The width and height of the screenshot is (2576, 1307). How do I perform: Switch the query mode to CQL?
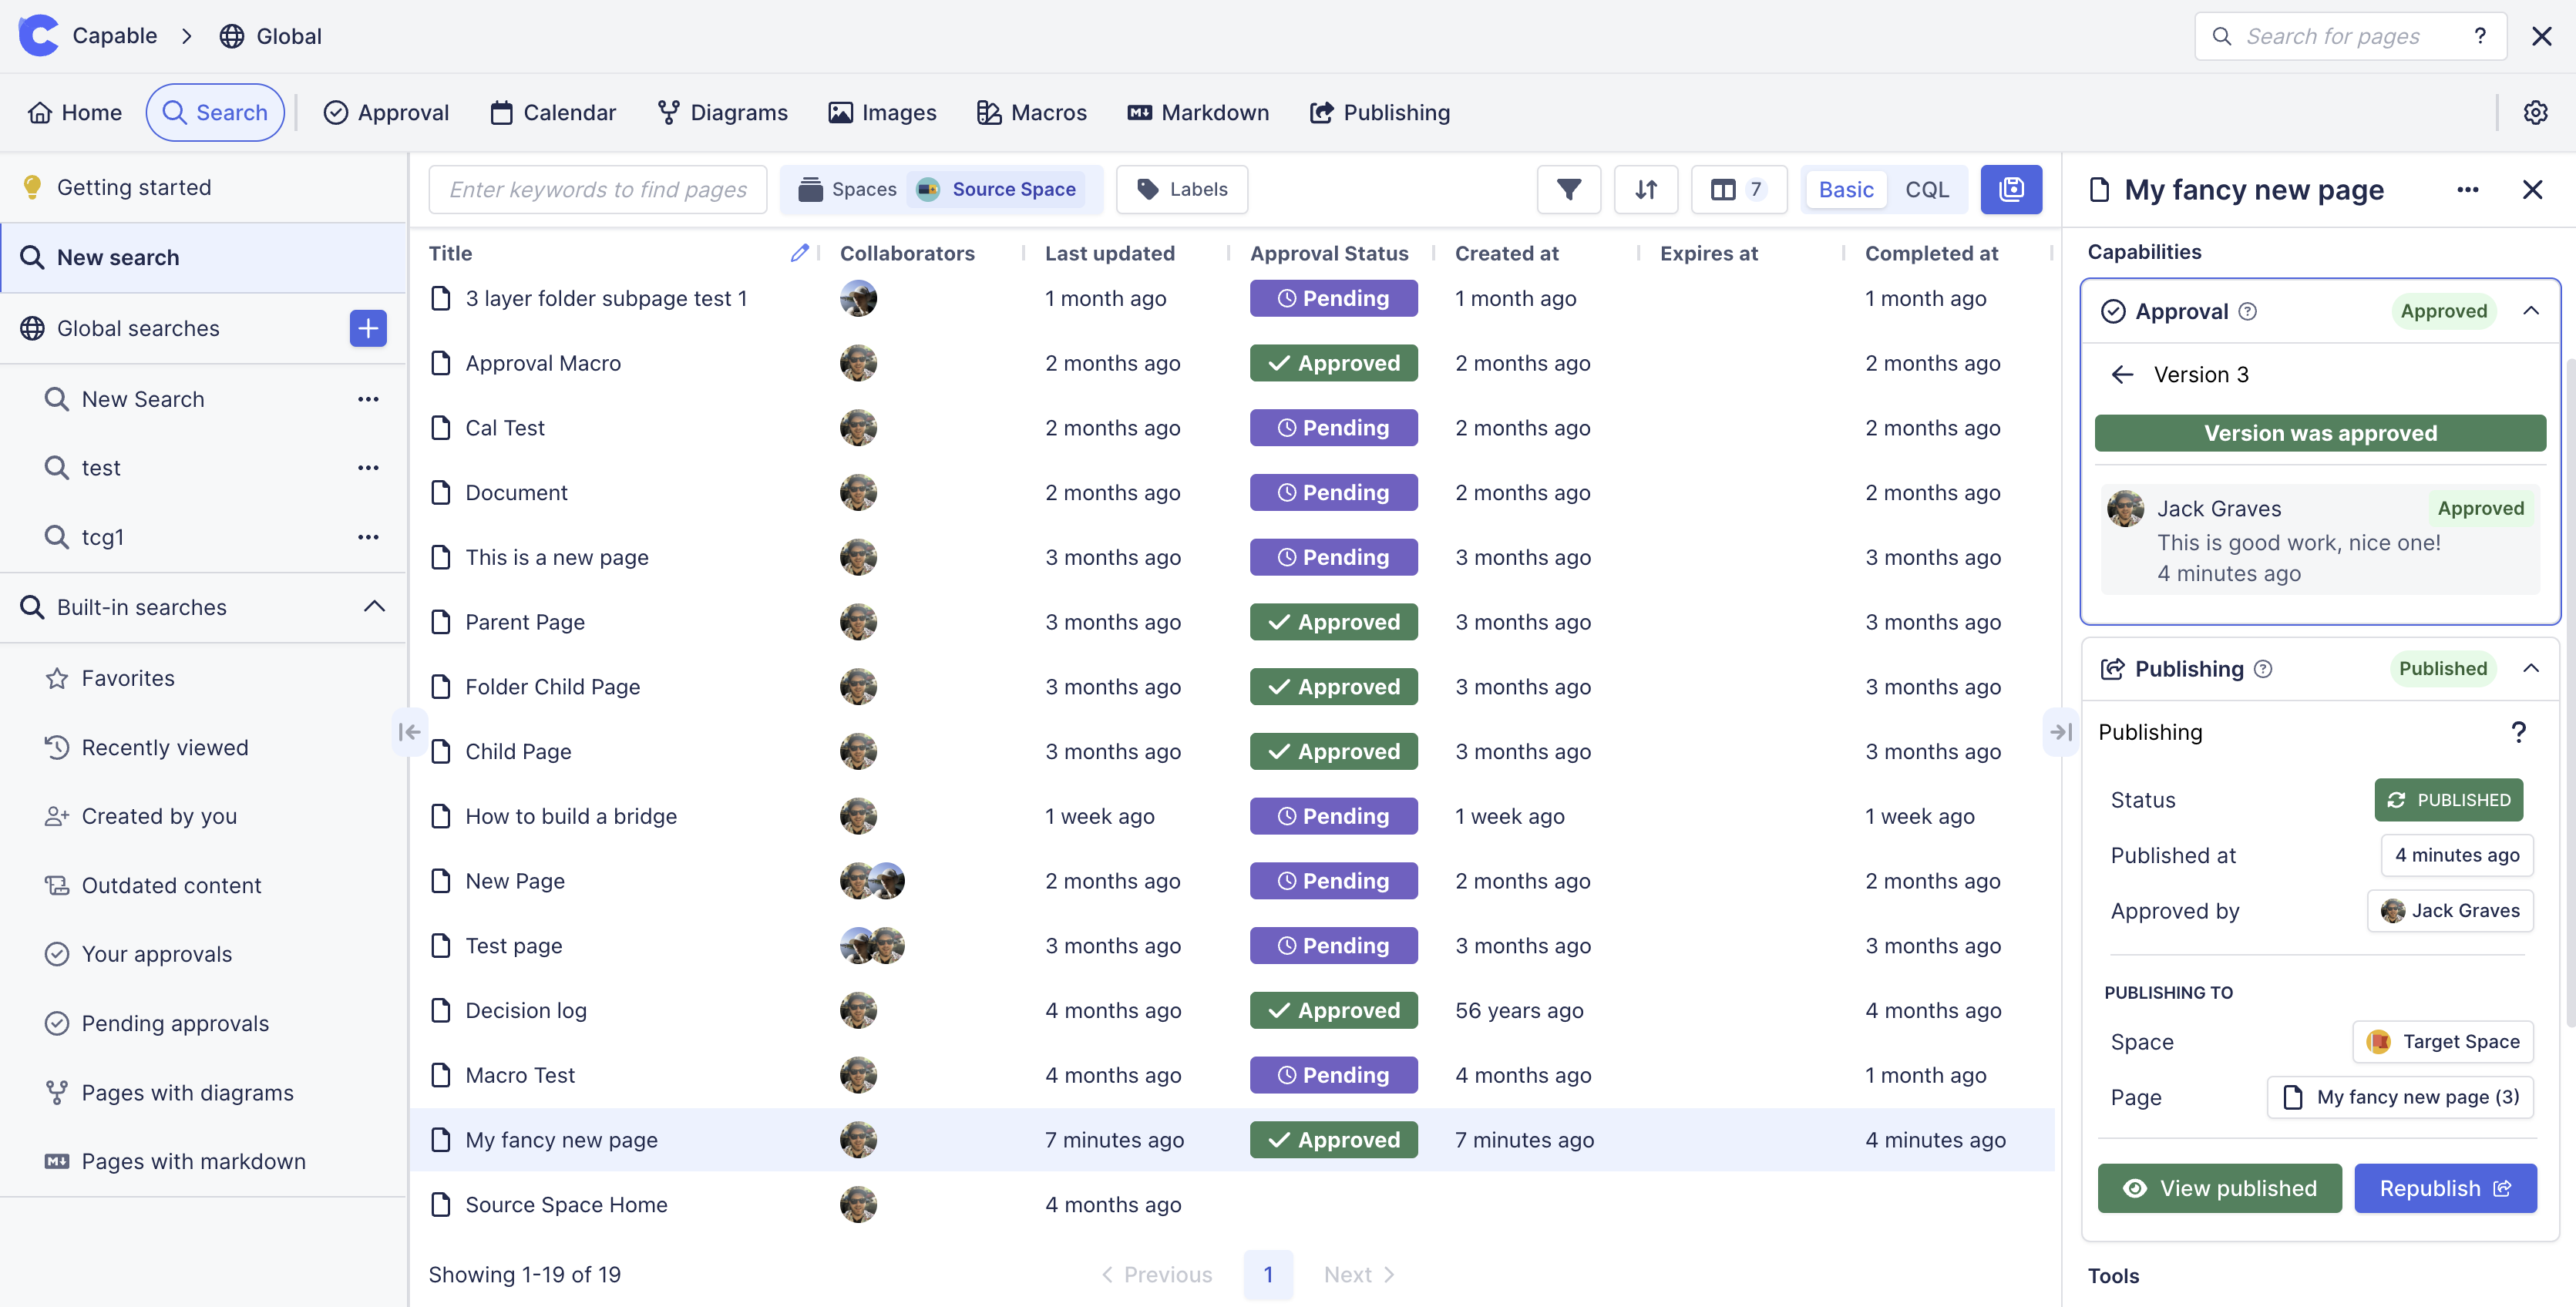coord(1926,189)
